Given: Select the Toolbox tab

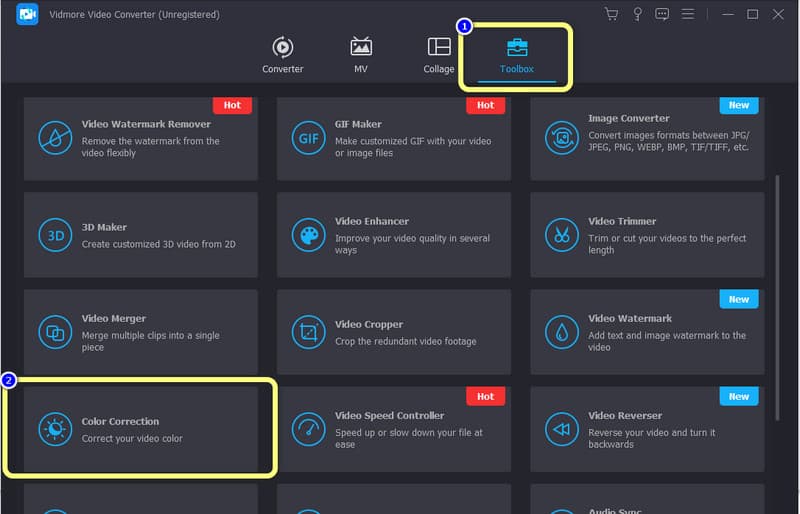Looking at the screenshot, I should pos(517,55).
